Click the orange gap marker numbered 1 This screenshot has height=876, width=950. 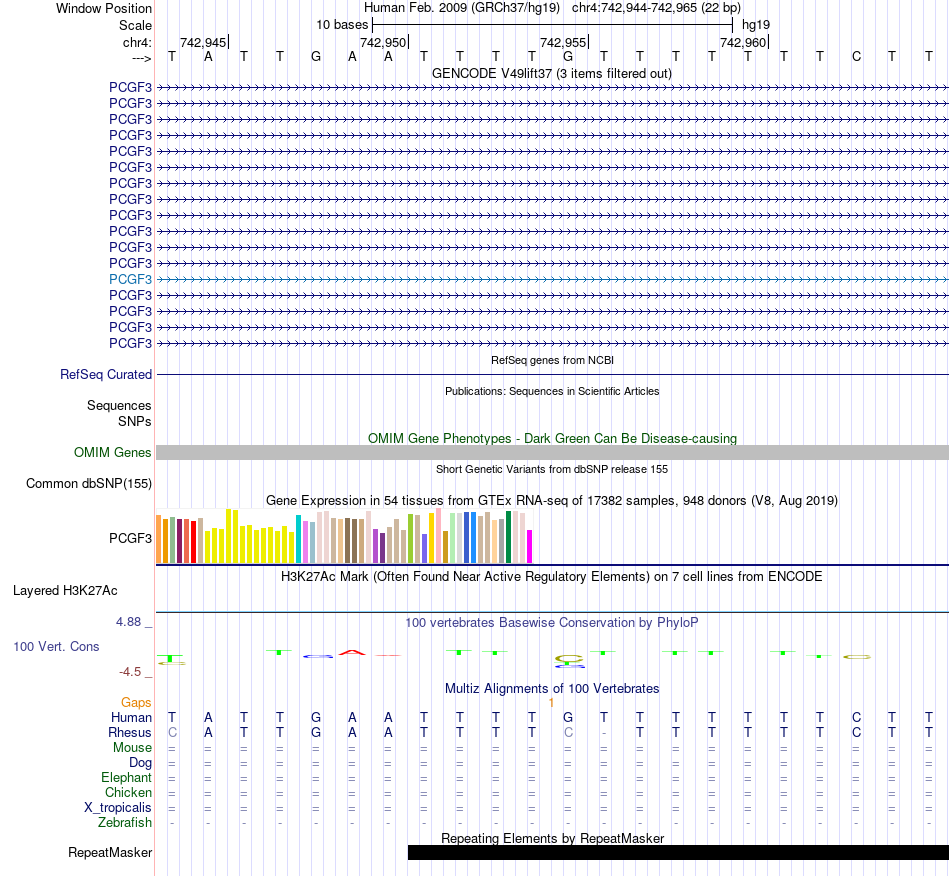(551, 703)
